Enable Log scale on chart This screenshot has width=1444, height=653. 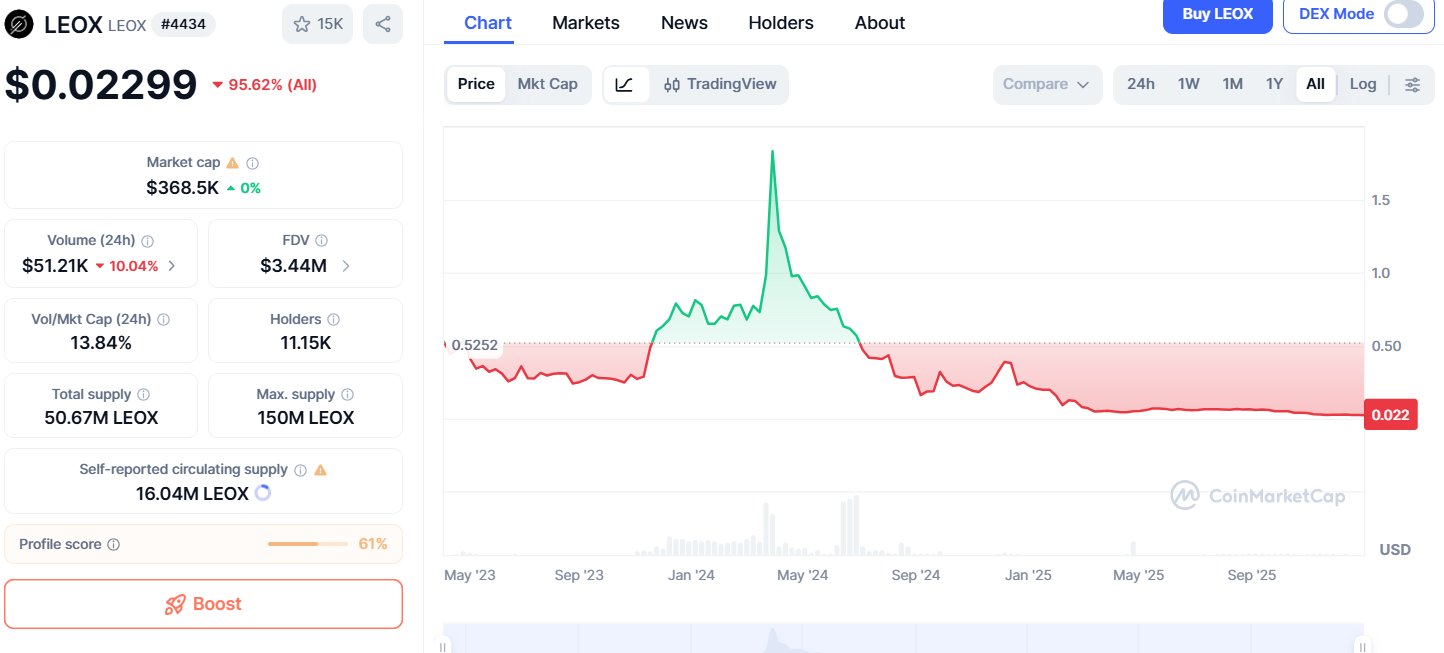1362,84
